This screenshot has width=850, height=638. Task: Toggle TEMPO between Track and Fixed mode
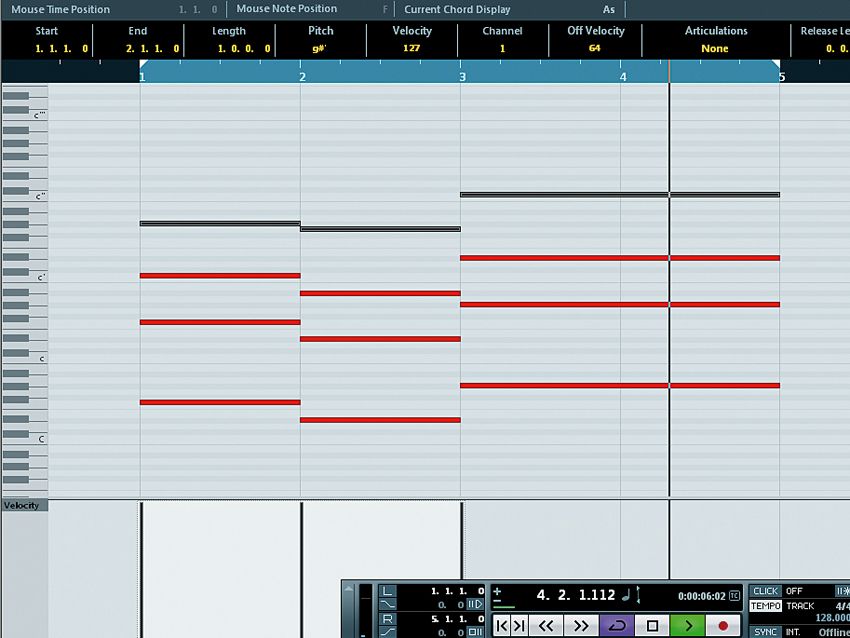tap(764, 604)
